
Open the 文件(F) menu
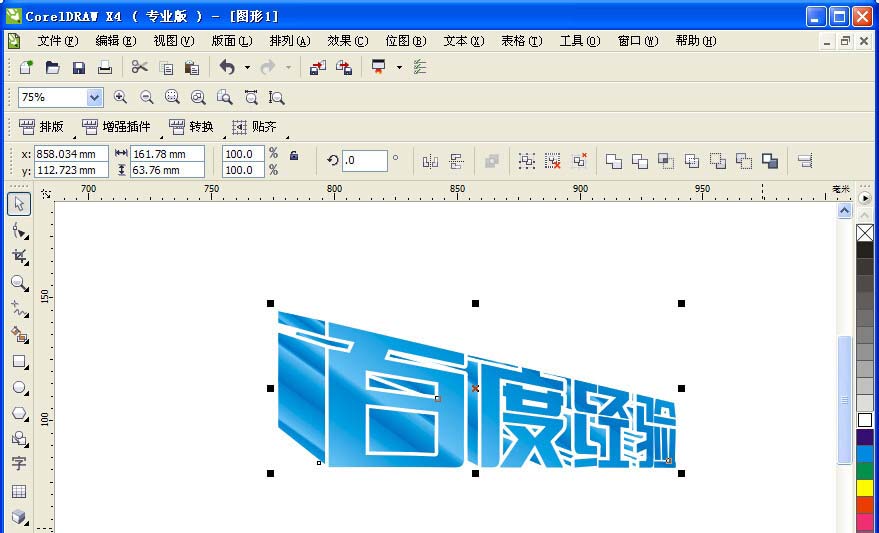point(58,41)
